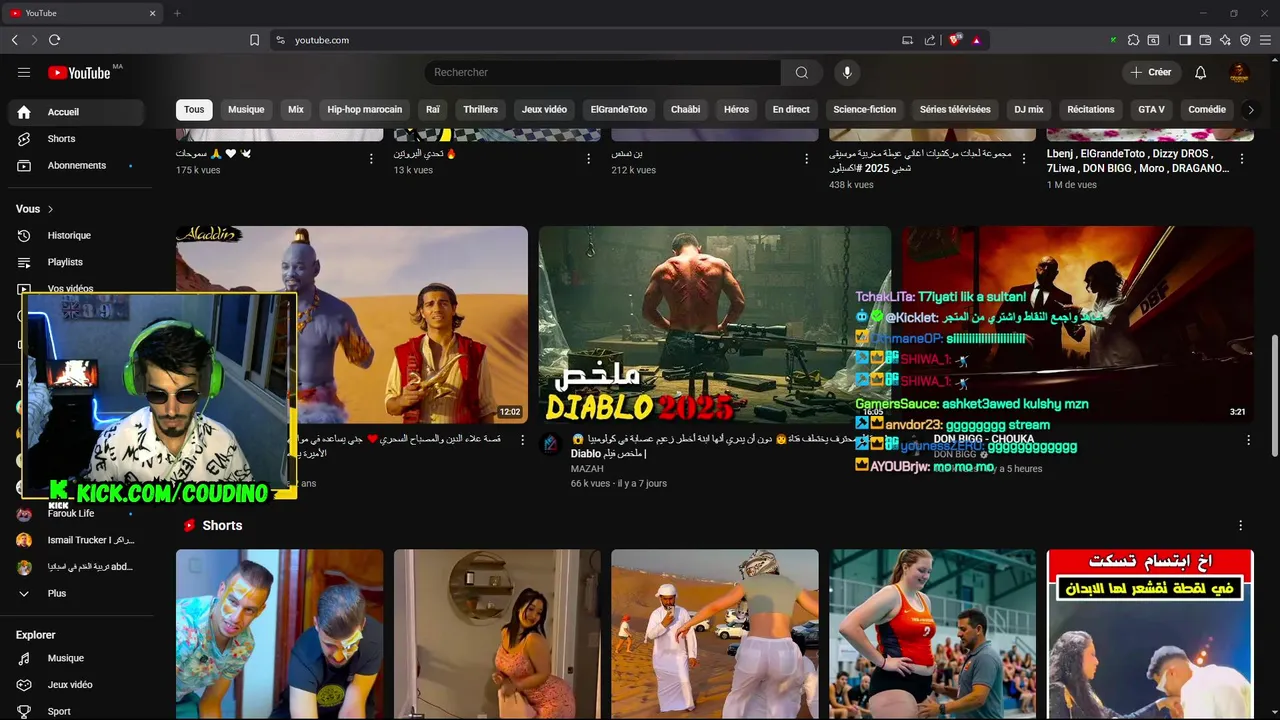Click the bookmark icon next to the URL
Screen dimensions: 1280x720
[254, 40]
